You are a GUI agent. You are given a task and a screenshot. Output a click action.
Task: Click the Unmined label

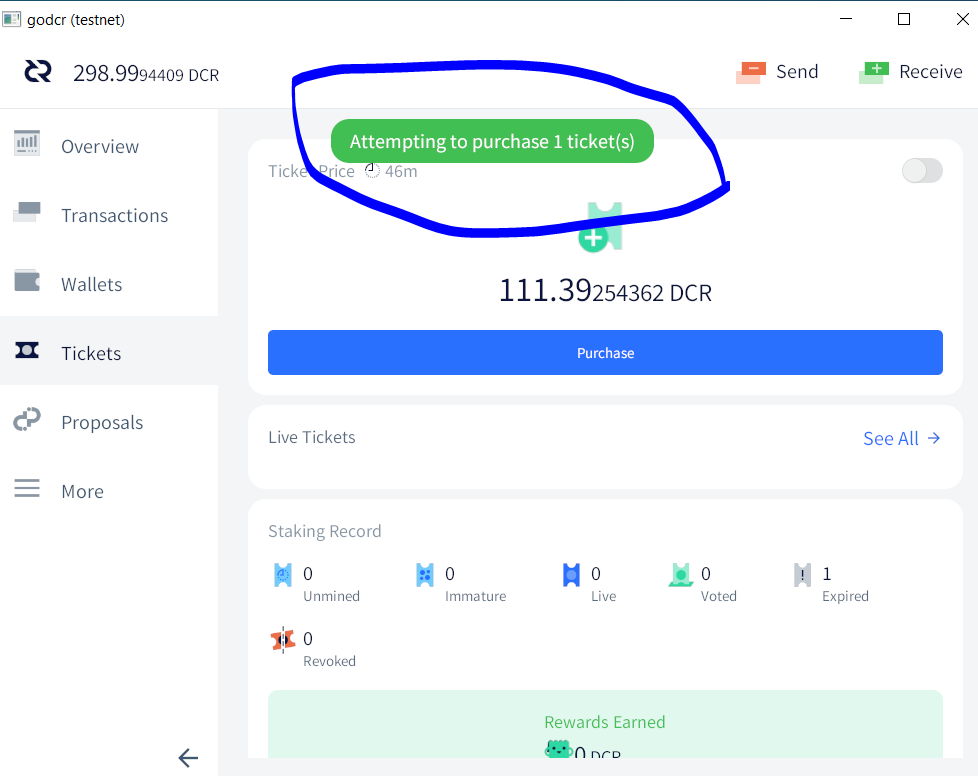pos(331,596)
